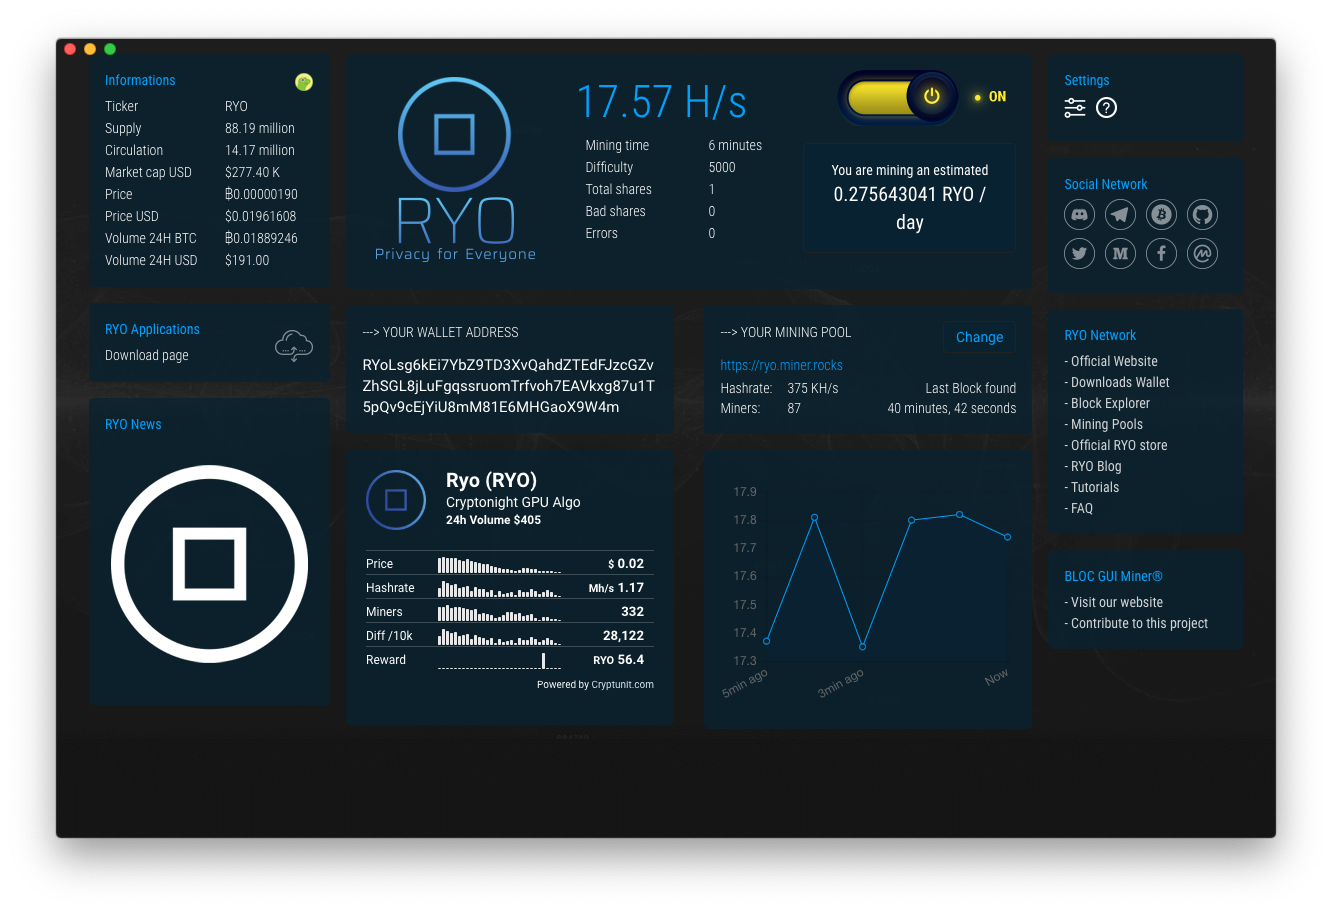Open the GitHub social icon
The image size is (1332, 912).
pyautogui.click(x=1202, y=214)
